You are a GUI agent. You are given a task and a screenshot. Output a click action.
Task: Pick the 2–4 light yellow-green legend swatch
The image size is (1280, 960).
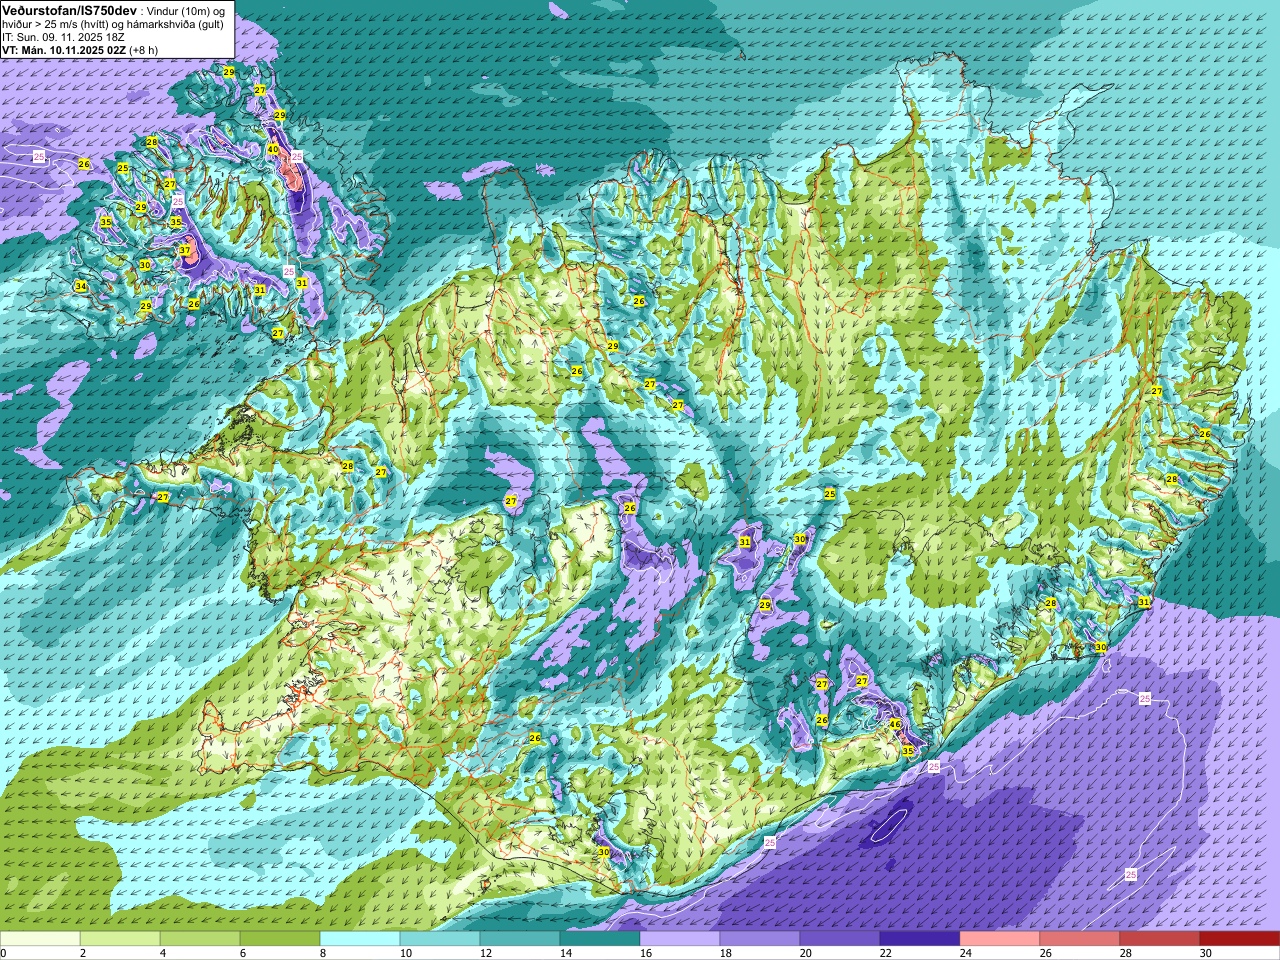[x=120, y=939]
